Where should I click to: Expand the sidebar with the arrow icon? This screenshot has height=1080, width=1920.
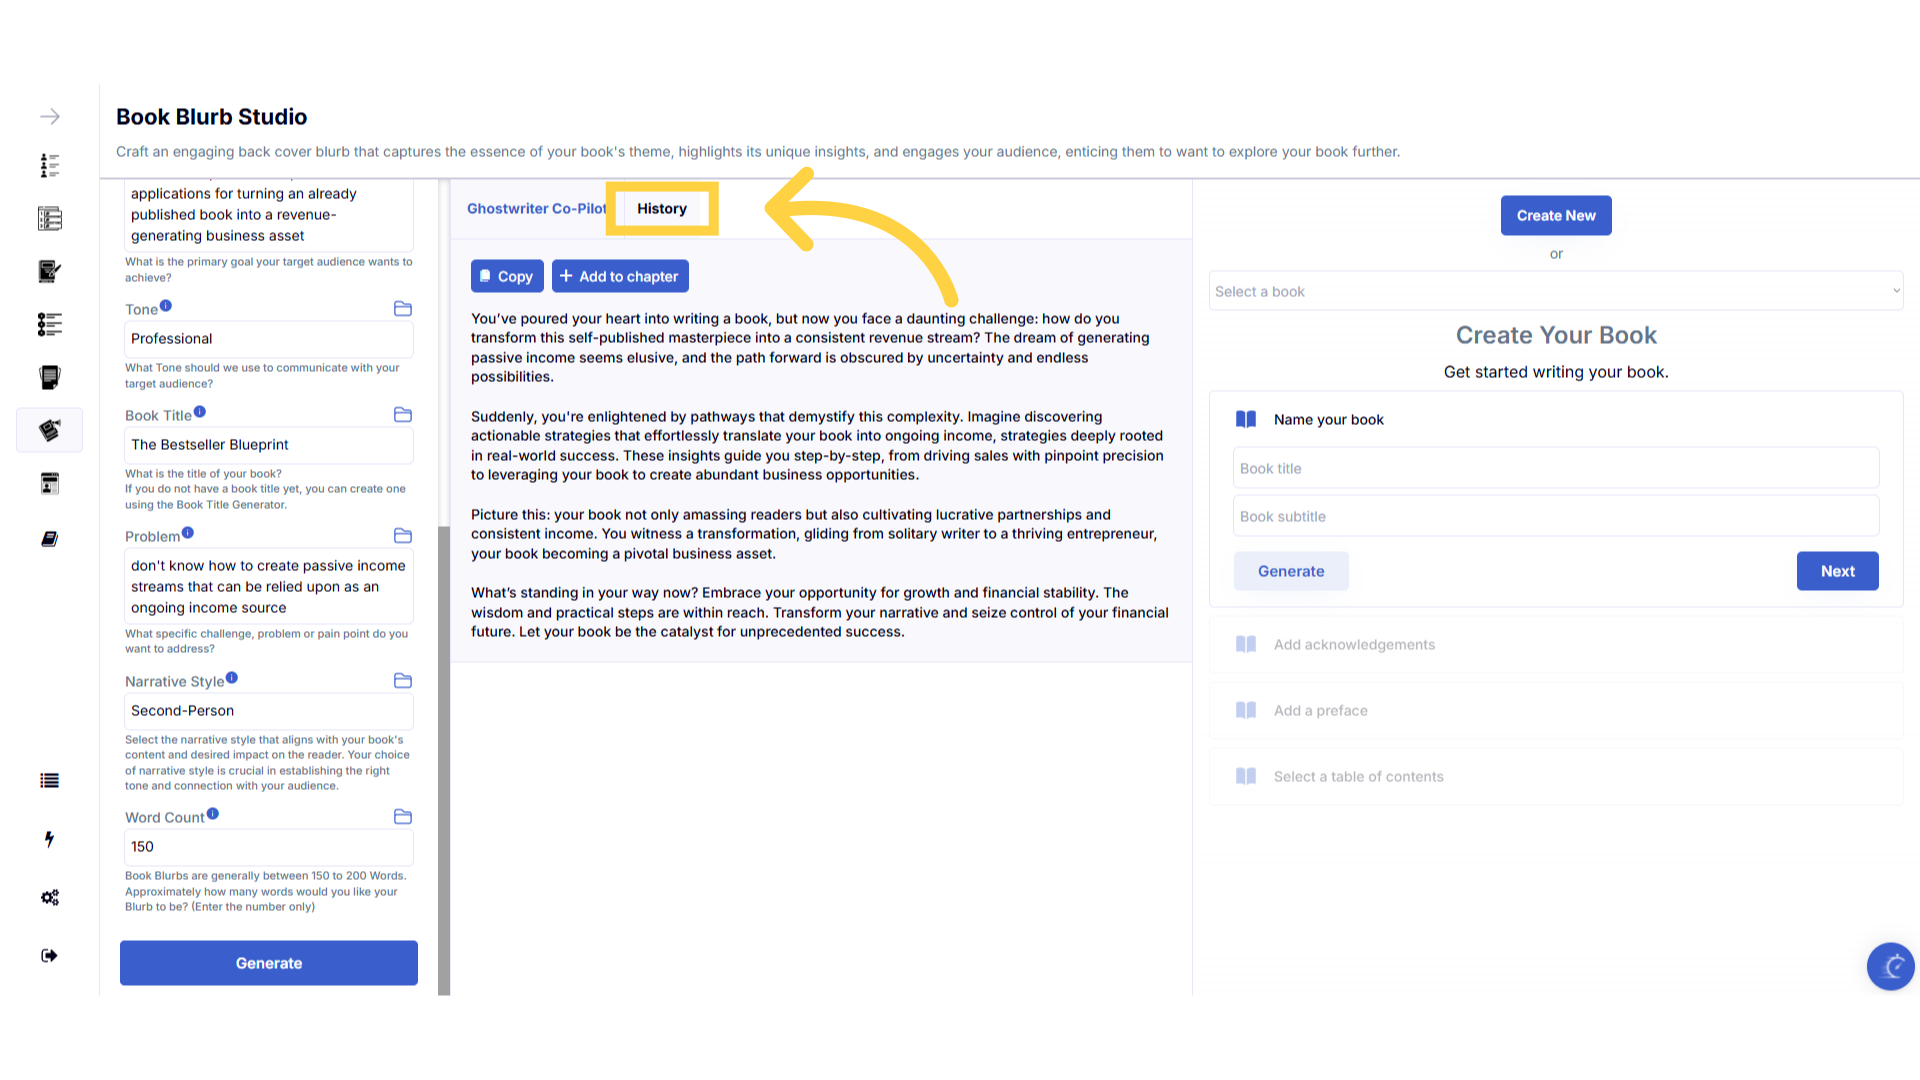click(49, 117)
